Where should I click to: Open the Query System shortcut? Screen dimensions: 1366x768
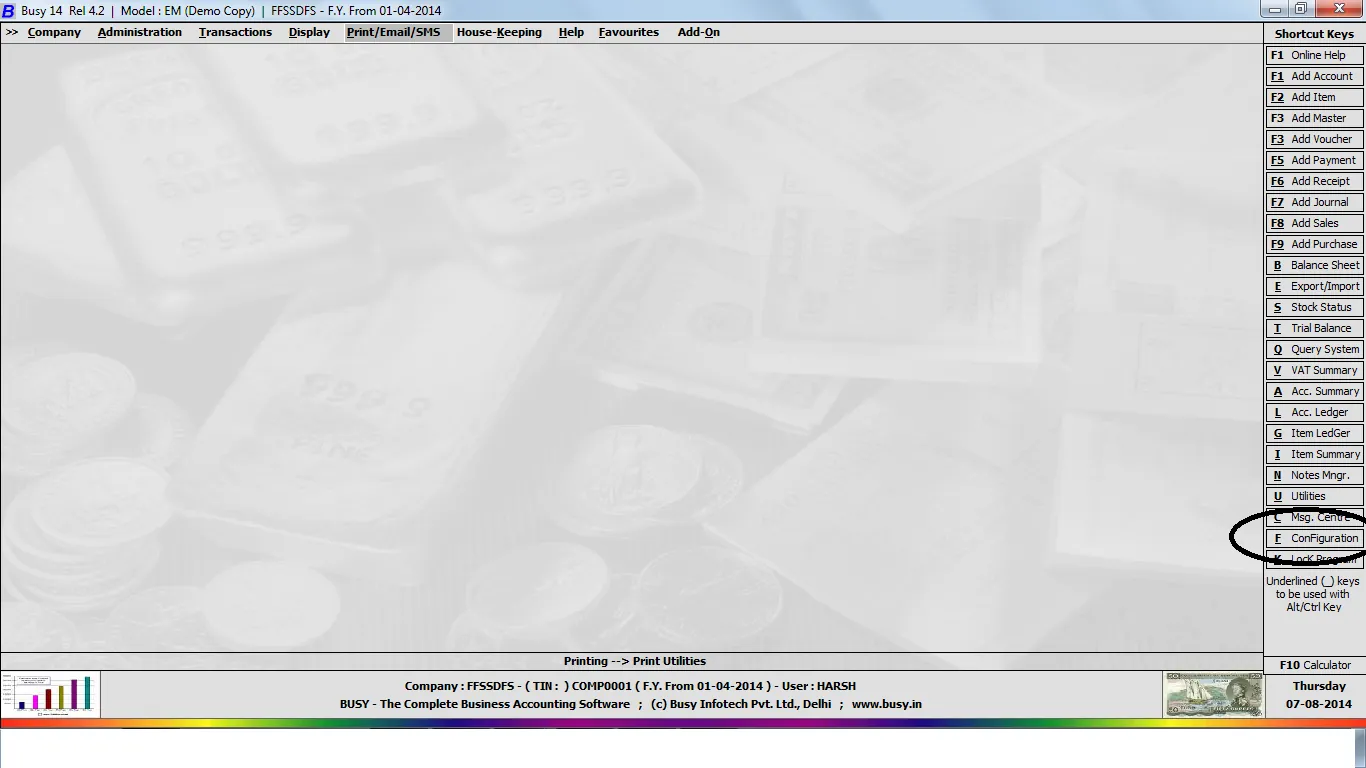pos(1314,349)
